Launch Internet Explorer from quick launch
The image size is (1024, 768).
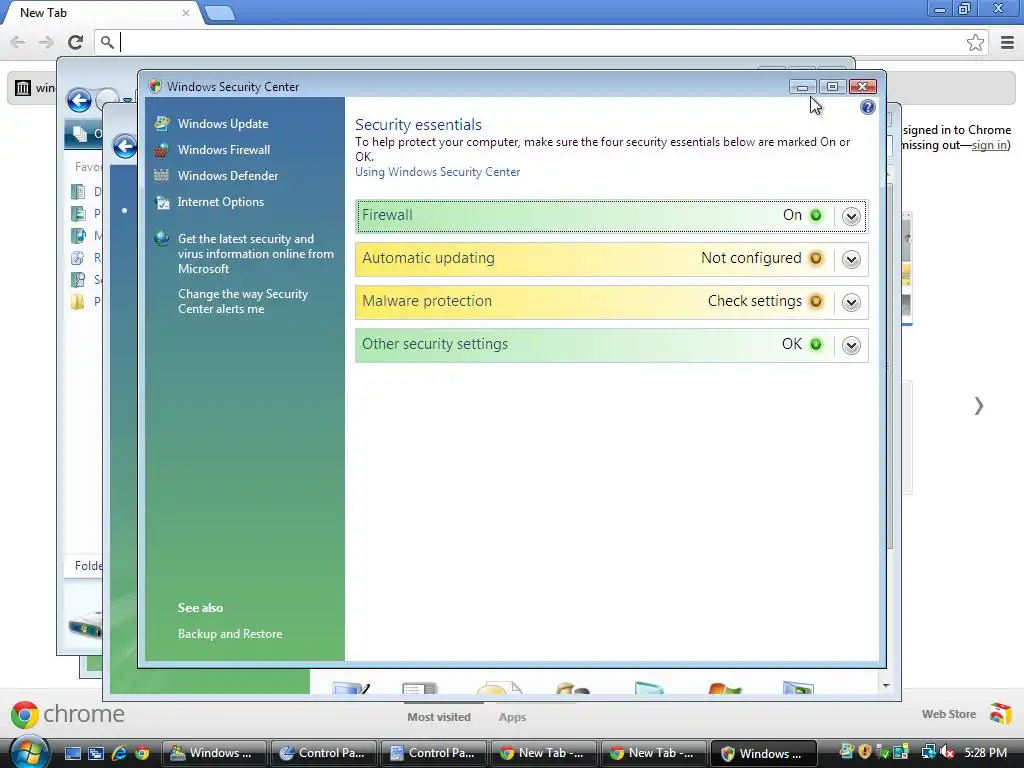[119, 753]
